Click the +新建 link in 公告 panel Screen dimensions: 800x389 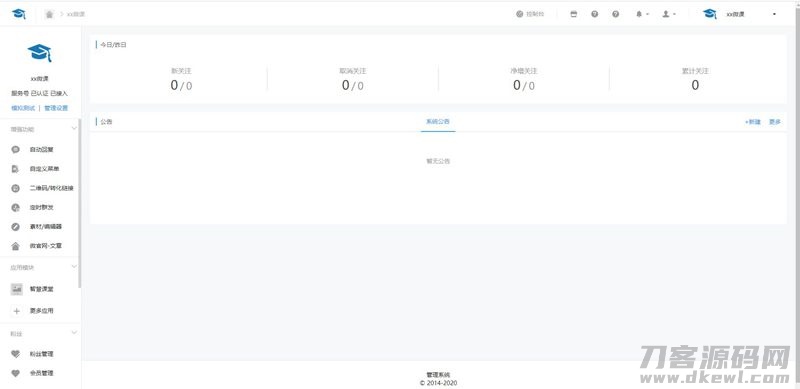point(753,122)
